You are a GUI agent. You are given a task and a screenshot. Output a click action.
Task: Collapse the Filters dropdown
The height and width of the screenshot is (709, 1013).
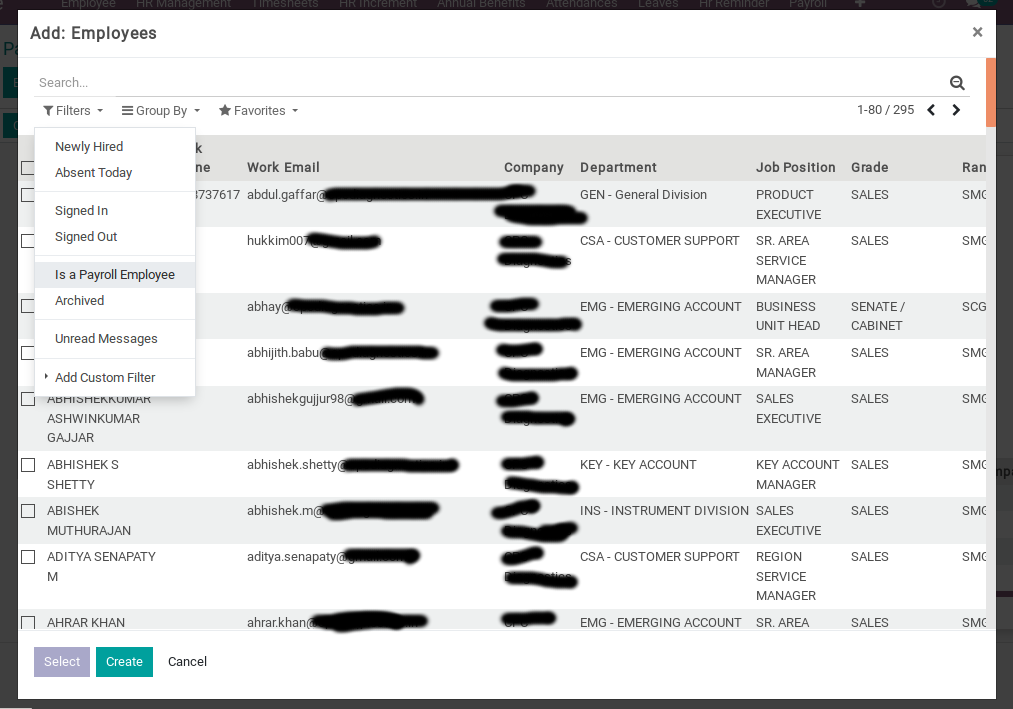coord(67,111)
